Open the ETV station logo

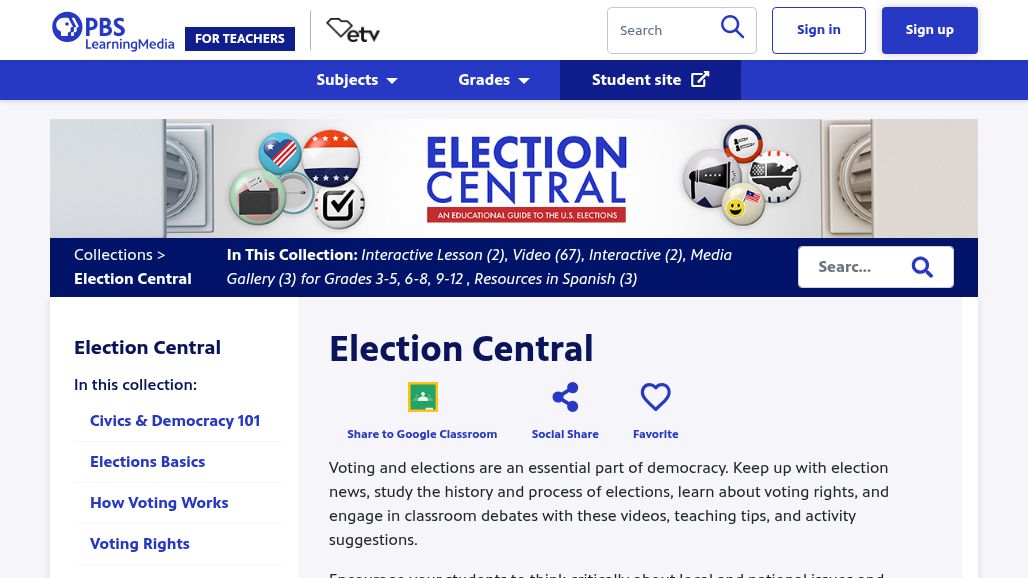point(353,30)
